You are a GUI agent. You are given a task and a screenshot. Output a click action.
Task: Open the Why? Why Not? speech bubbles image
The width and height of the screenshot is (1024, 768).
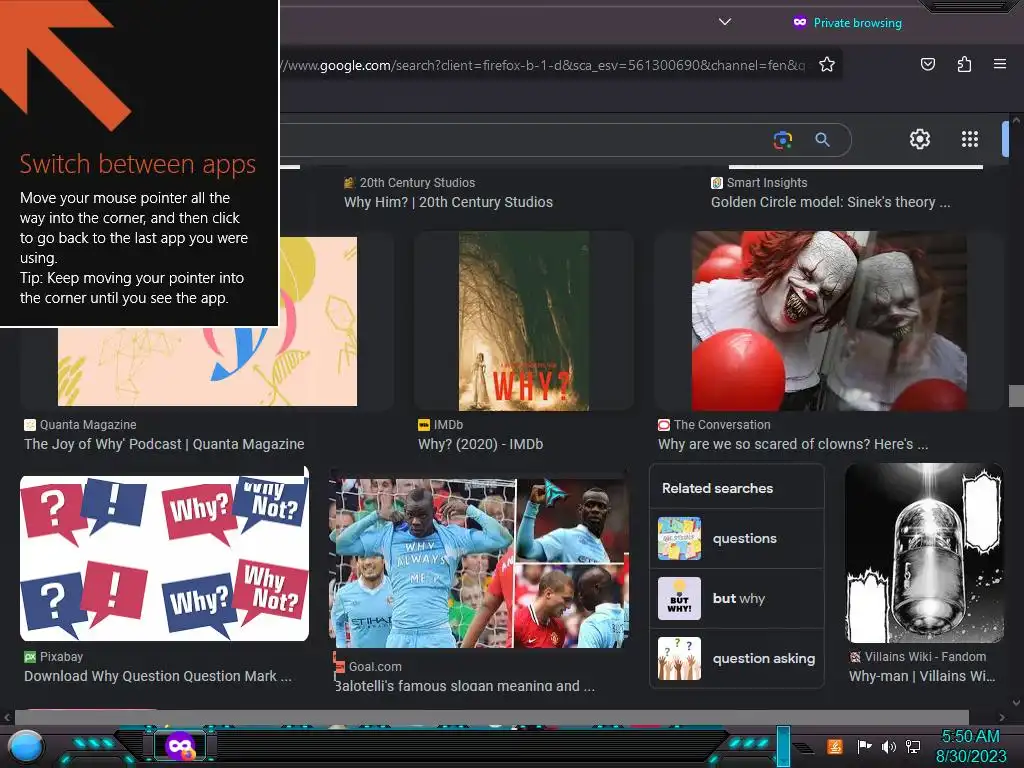pyautogui.click(x=165, y=558)
